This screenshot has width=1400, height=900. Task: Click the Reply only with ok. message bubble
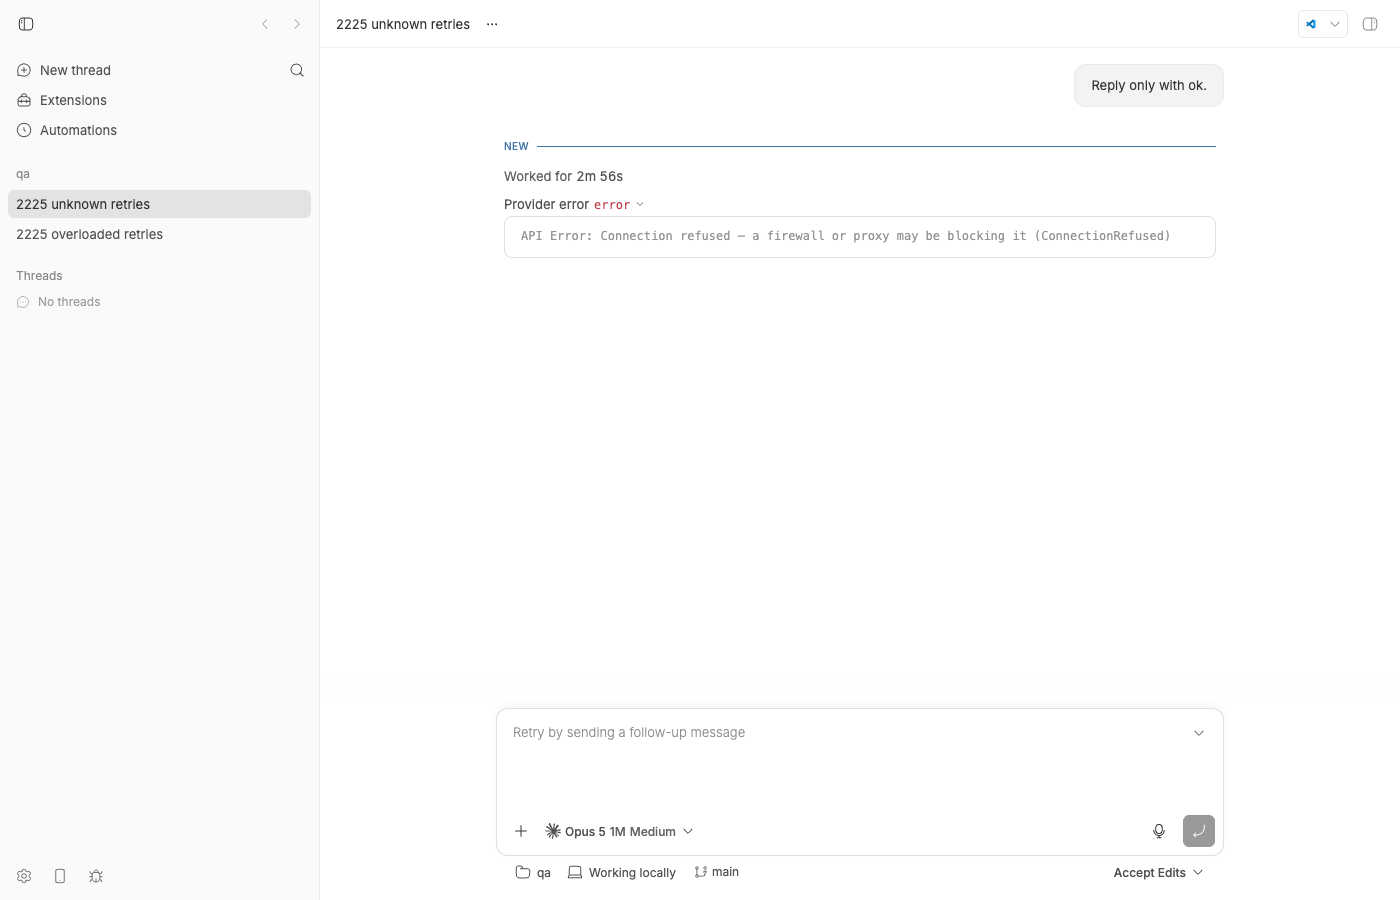(x=1149, y=86)
